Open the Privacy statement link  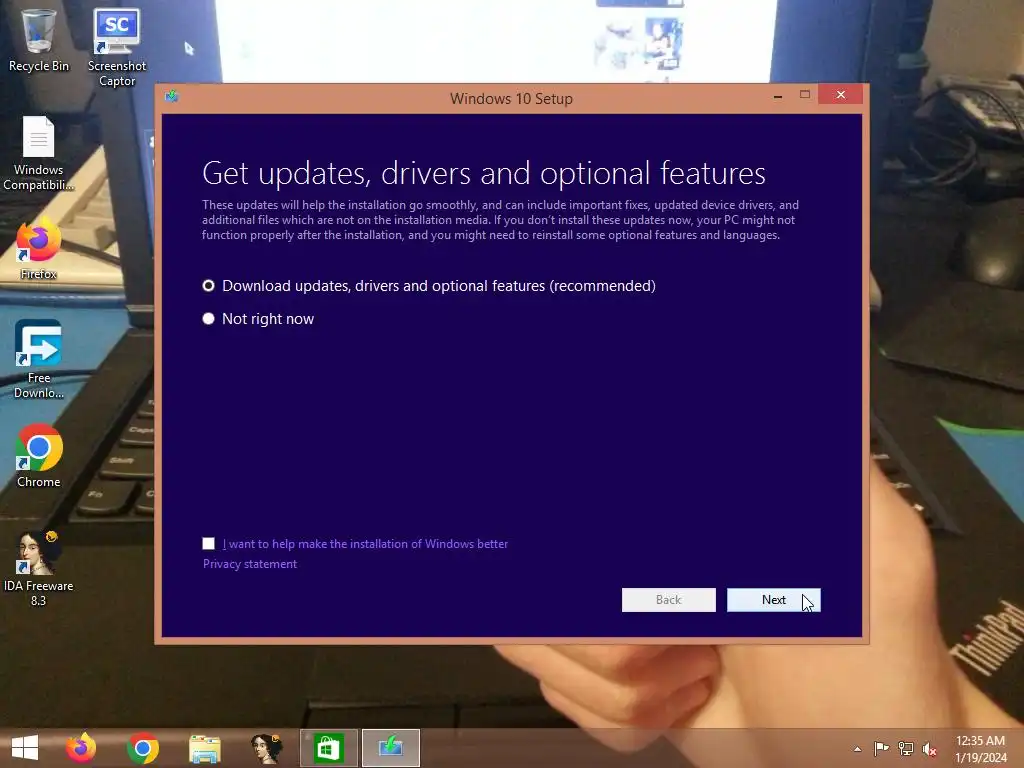(249, 564)
